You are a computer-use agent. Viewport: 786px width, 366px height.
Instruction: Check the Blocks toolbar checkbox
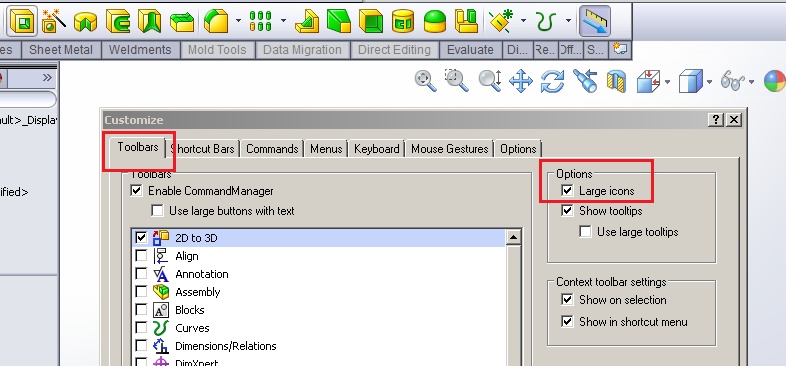click(x=141, y=310)
